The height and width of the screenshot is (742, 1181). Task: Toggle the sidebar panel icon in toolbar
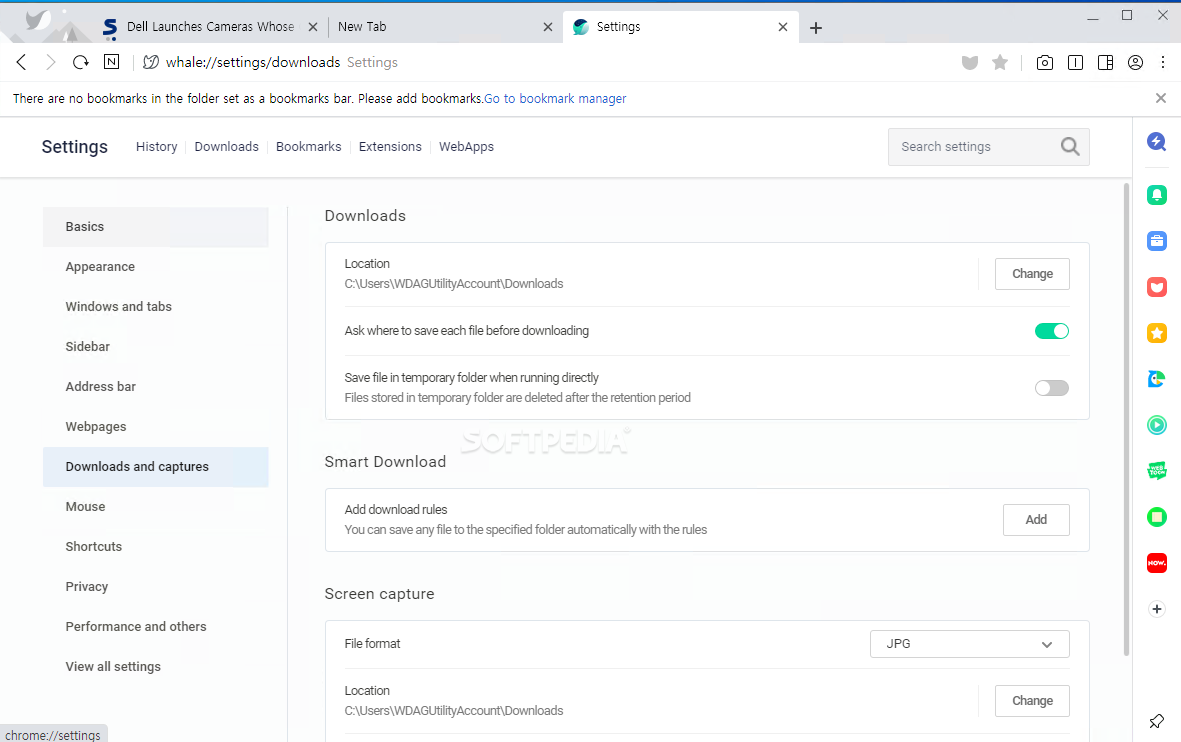(x=1106, y=63)
